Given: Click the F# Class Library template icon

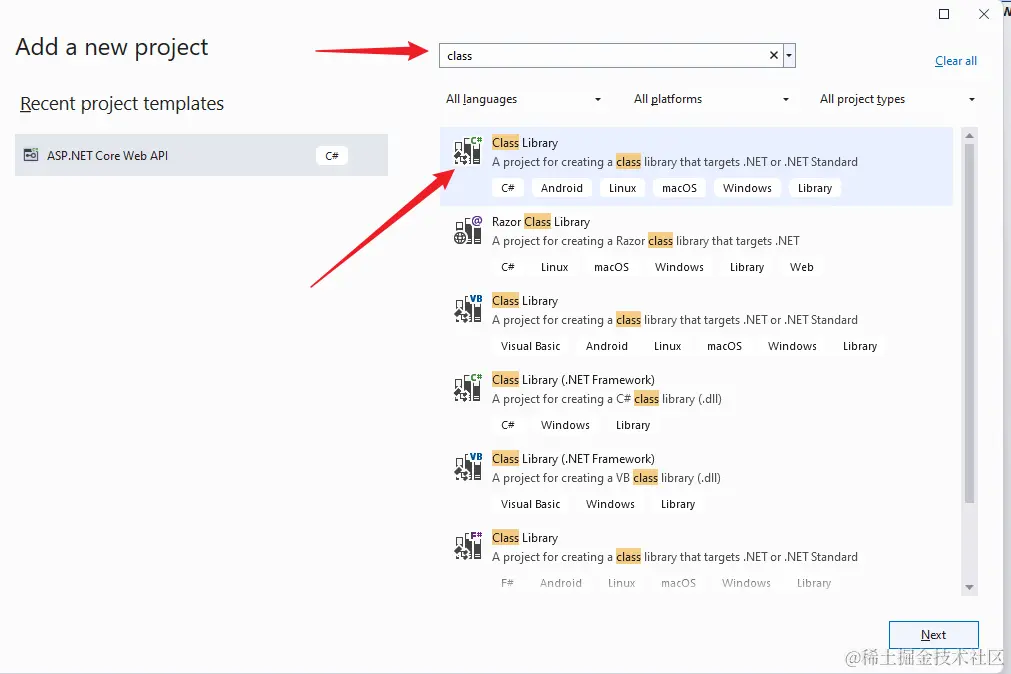Looking at the screenshot, I should pos(468,546).
